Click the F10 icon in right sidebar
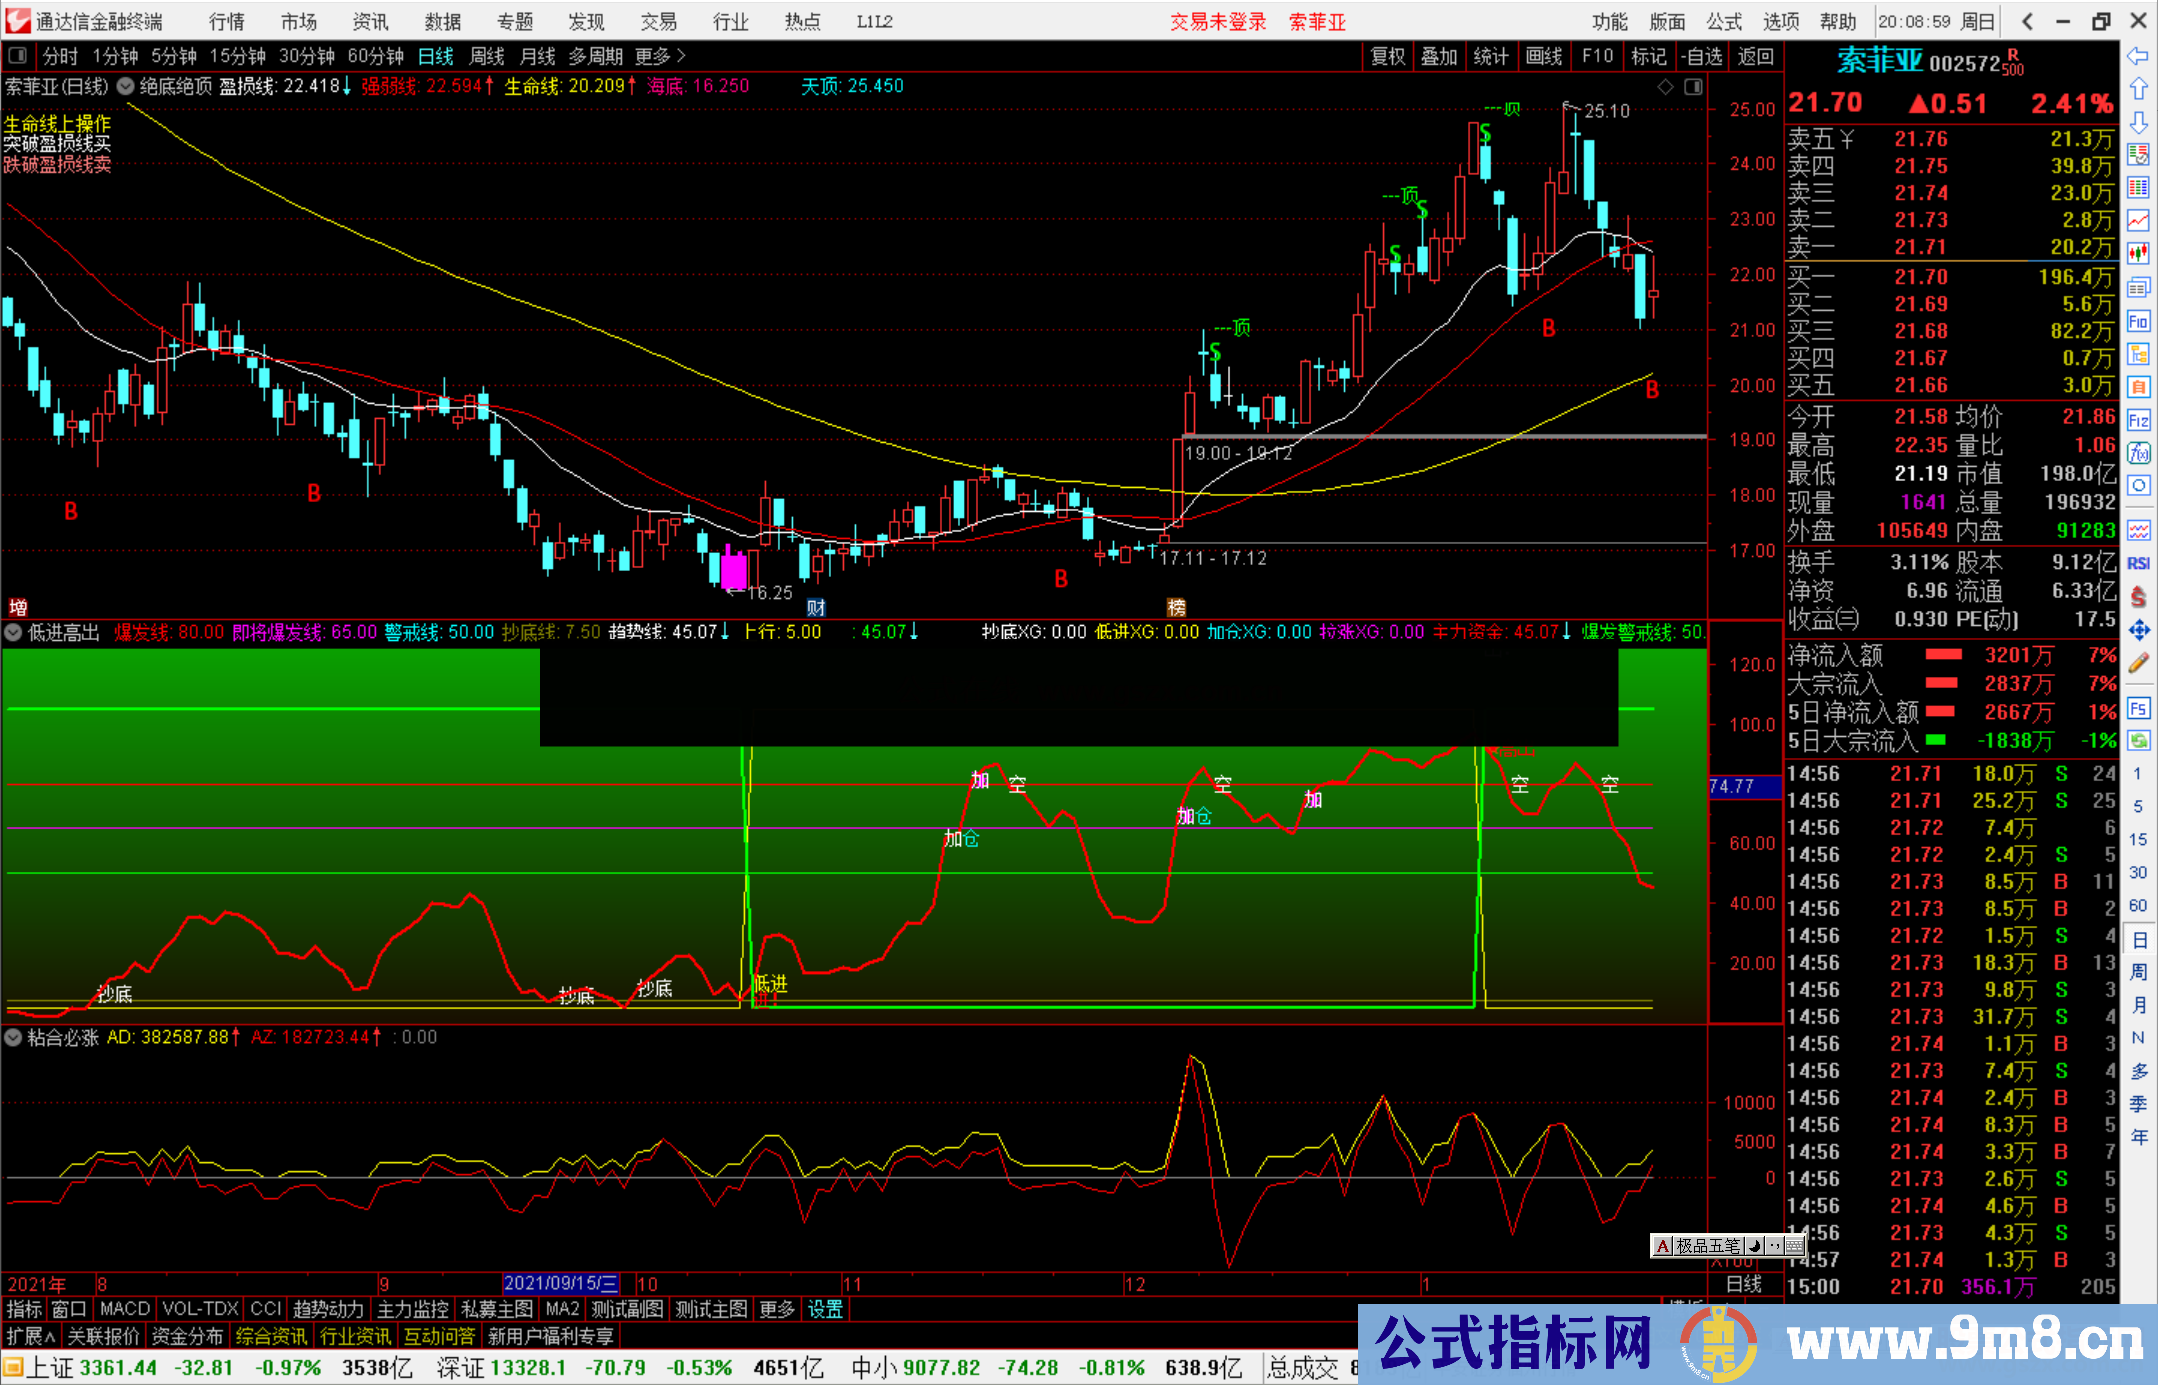The image size is (2158, 1385). pyautogui.click(x=2138, y=322)
